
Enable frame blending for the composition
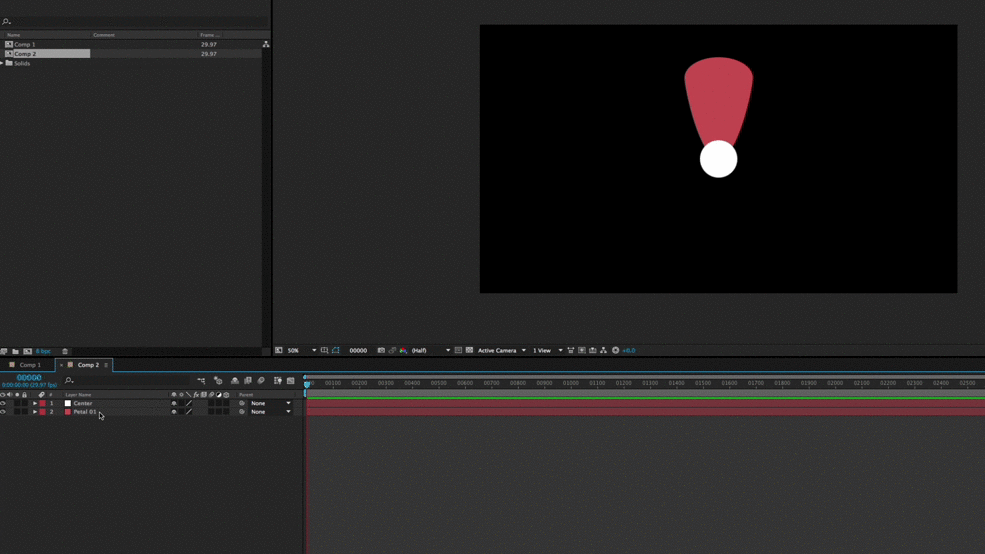[x=248, y=381]
